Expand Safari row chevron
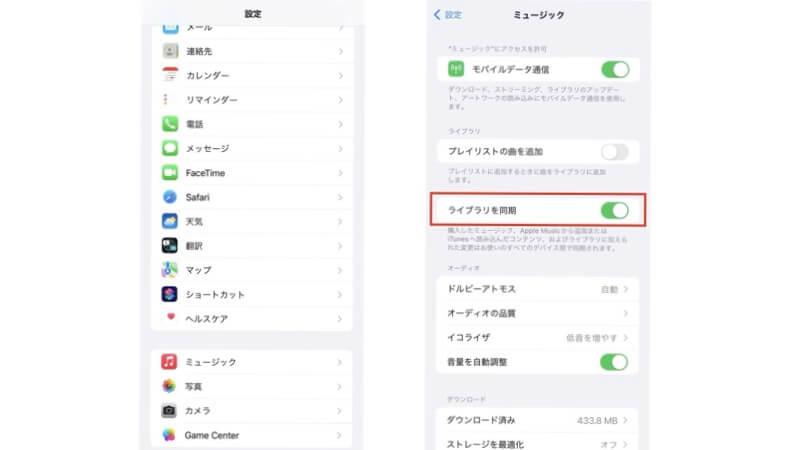This screenshot has width=800, height=450. (340, 197)
